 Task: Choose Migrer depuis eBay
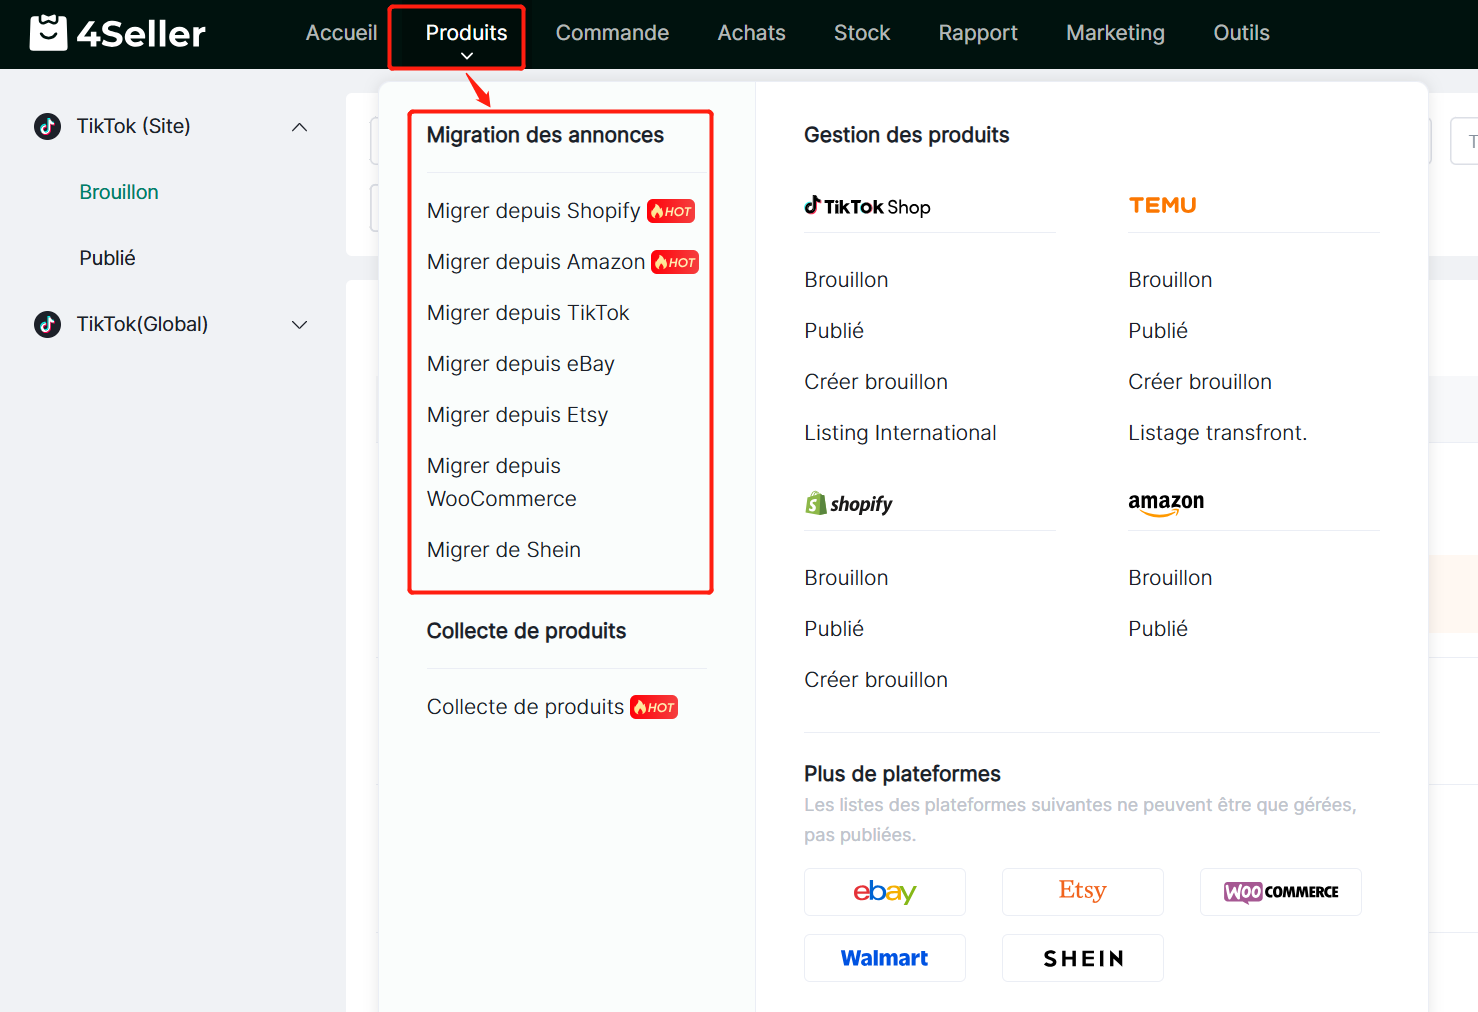coord(521,364)
